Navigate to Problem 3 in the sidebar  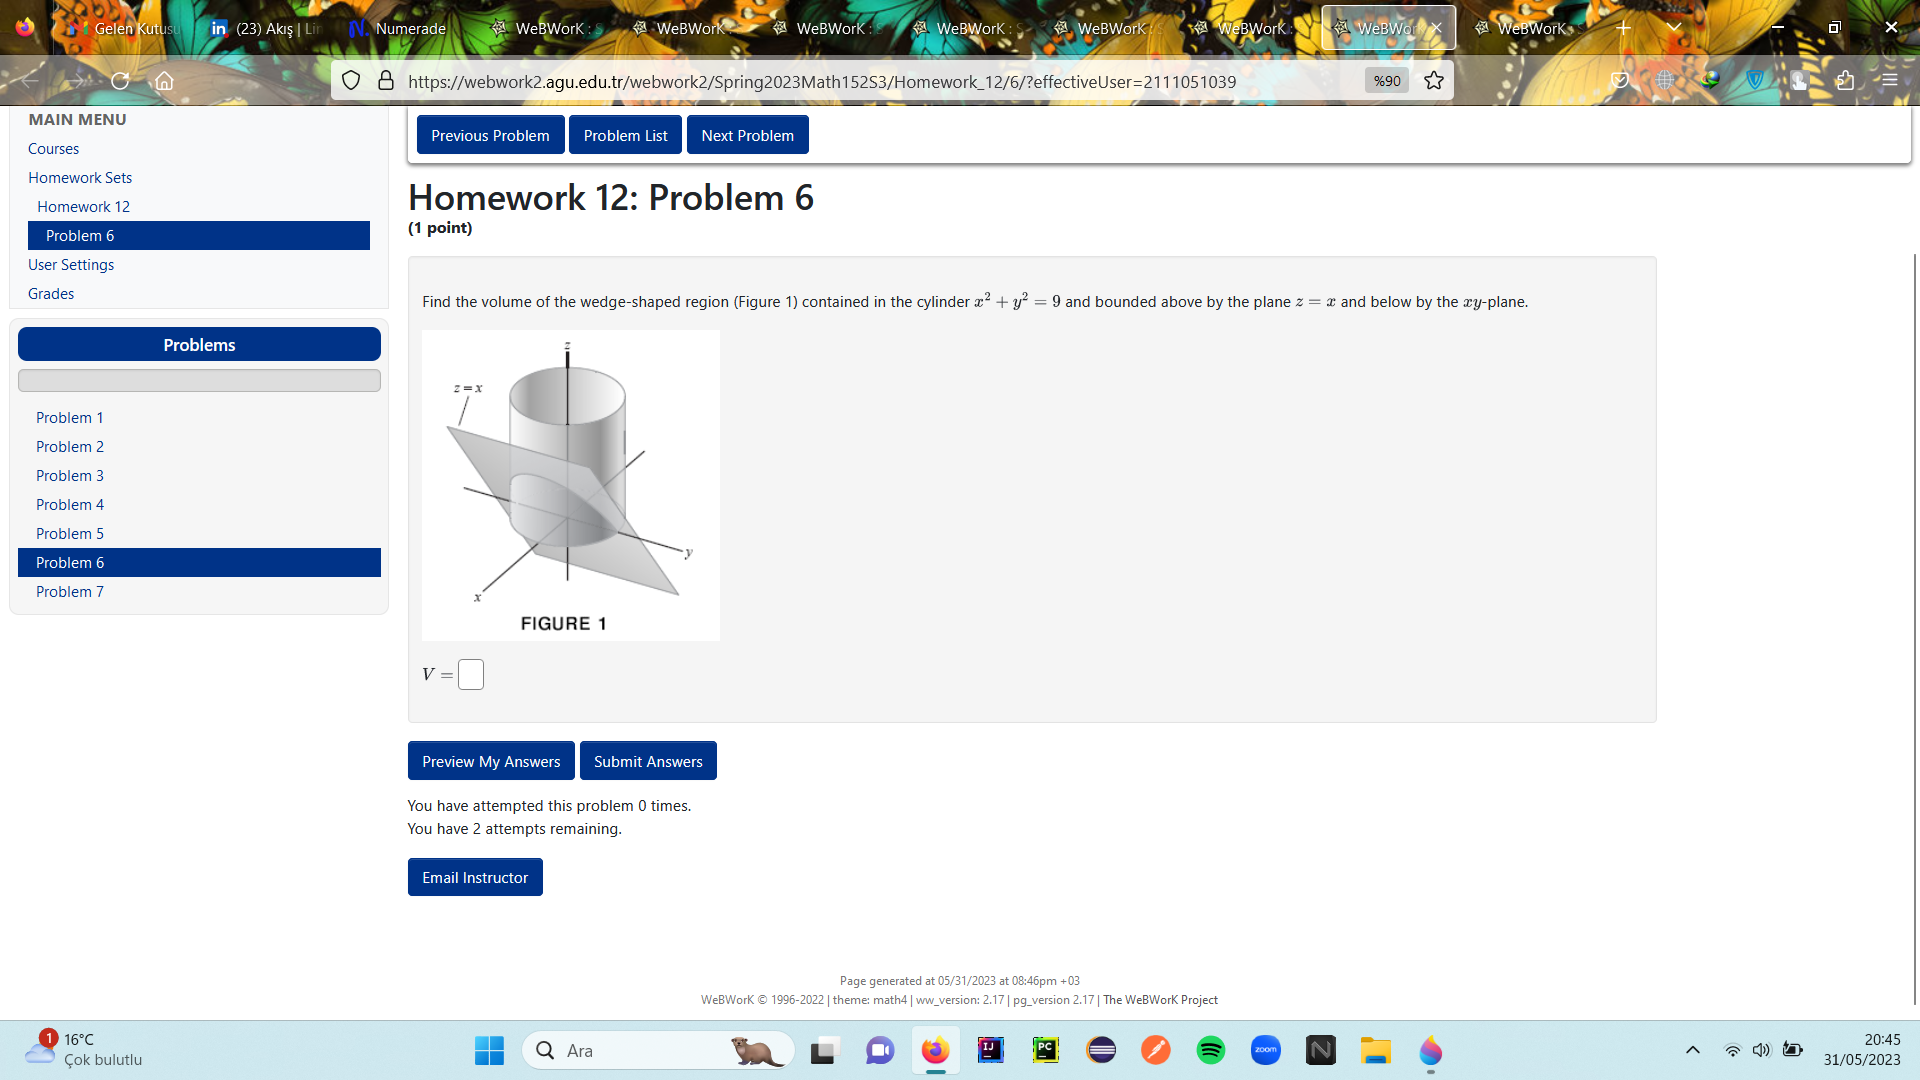click(70, 475)
